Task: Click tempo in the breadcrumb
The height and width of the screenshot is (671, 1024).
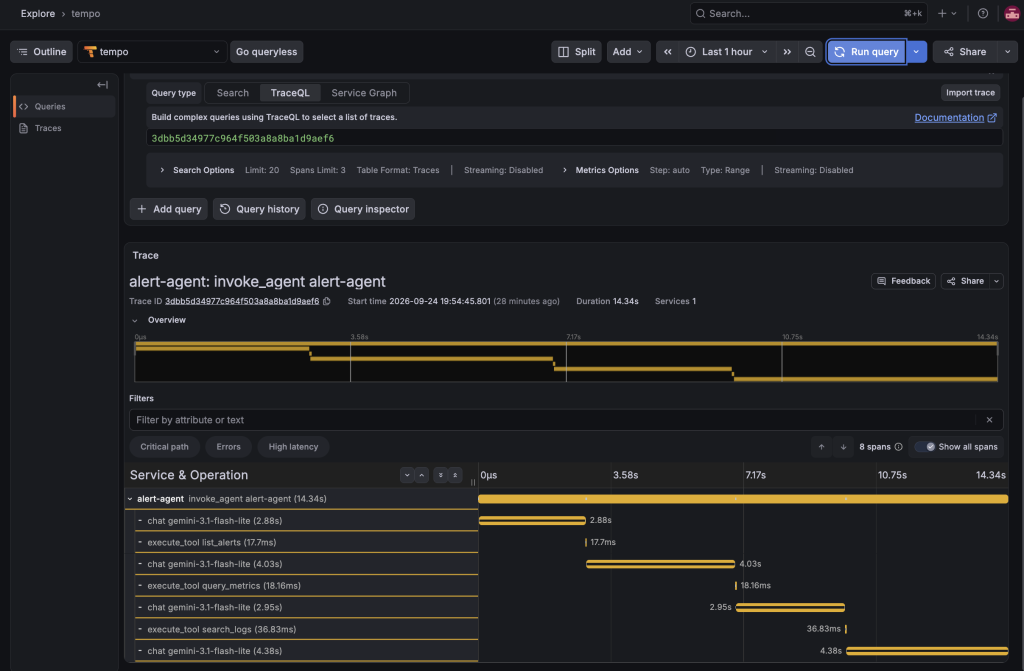Action: [x=86, y=14]
